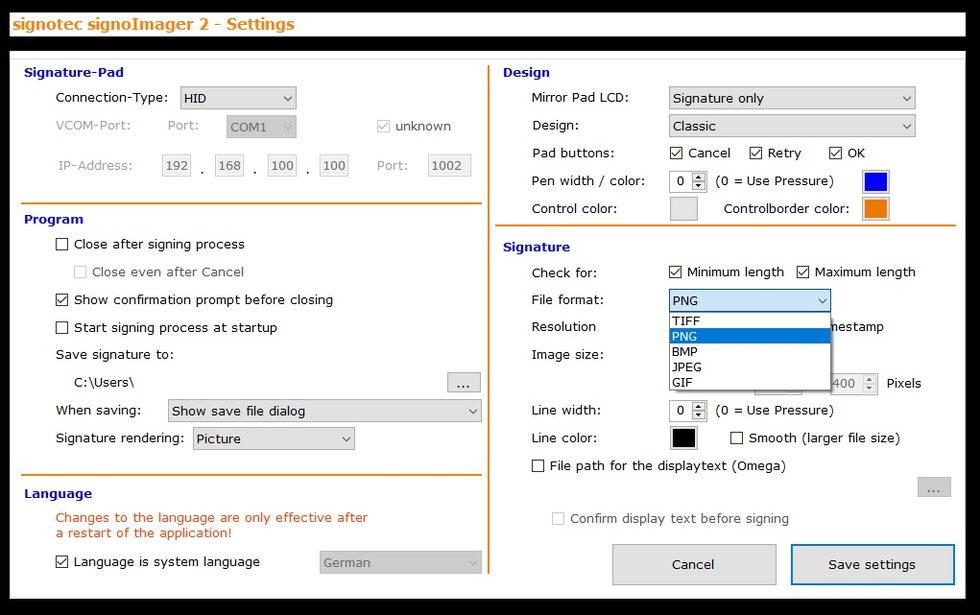This screenshot has width=980, height=615.
Task: Click the browse button beside save signature path
Action: [x=463, y=383]
